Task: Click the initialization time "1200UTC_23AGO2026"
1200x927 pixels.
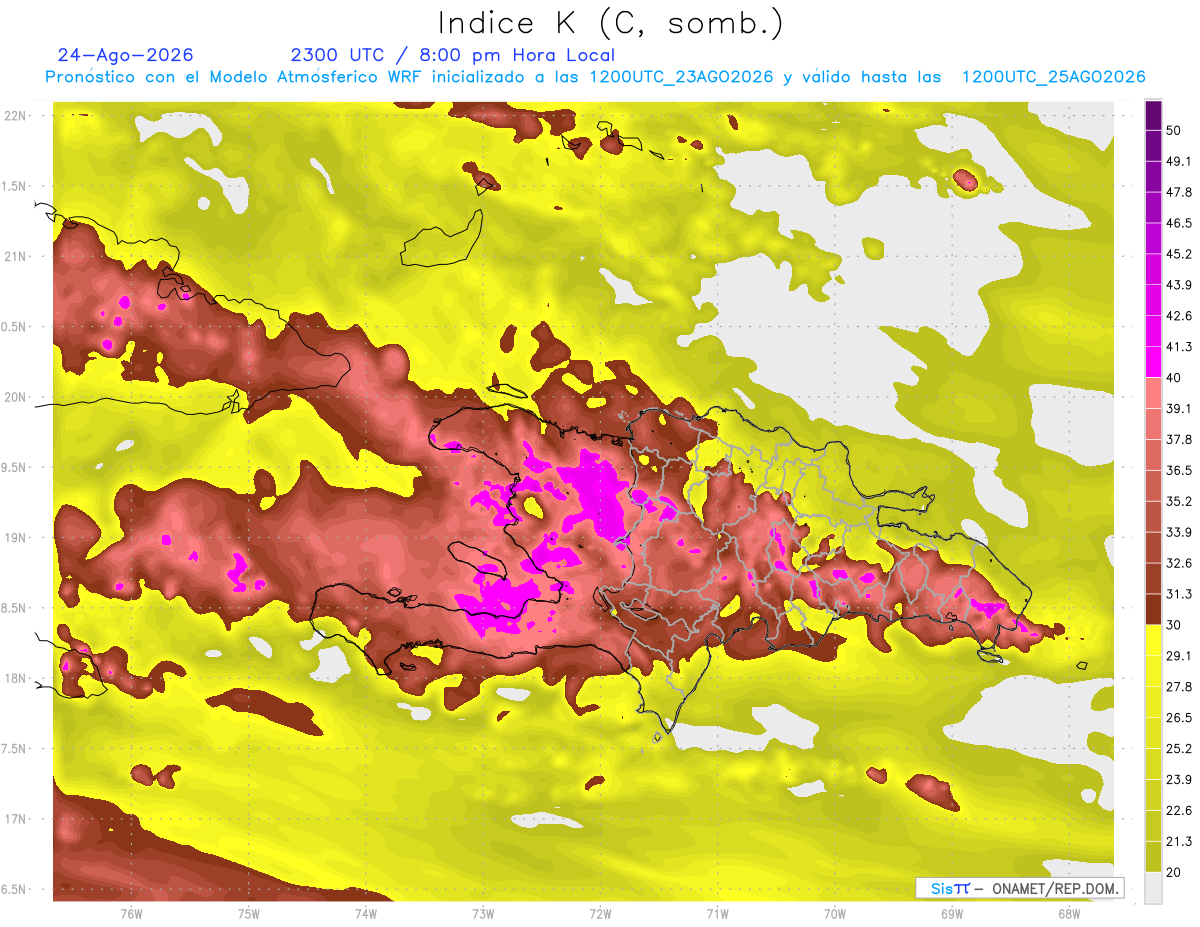Action: pos(681,77)
